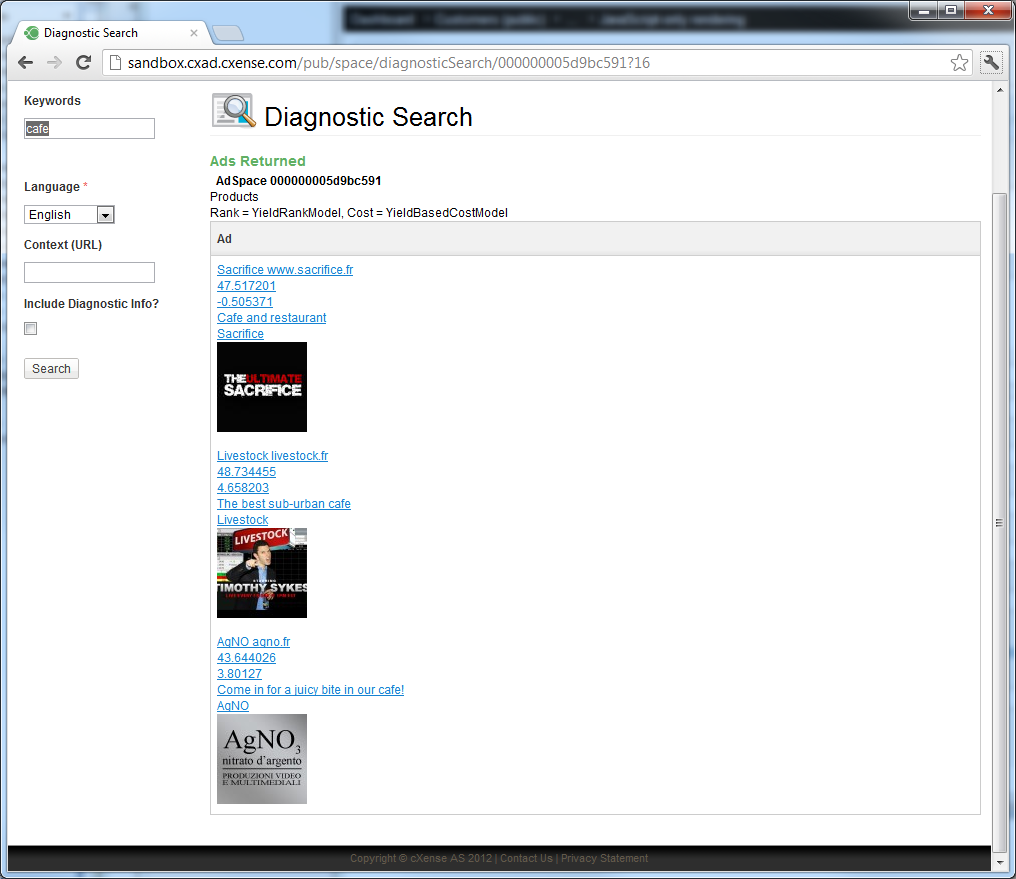Click the Search button
Image resolution: width=1016 pixels, height=879 pixels.
[51, 369]
